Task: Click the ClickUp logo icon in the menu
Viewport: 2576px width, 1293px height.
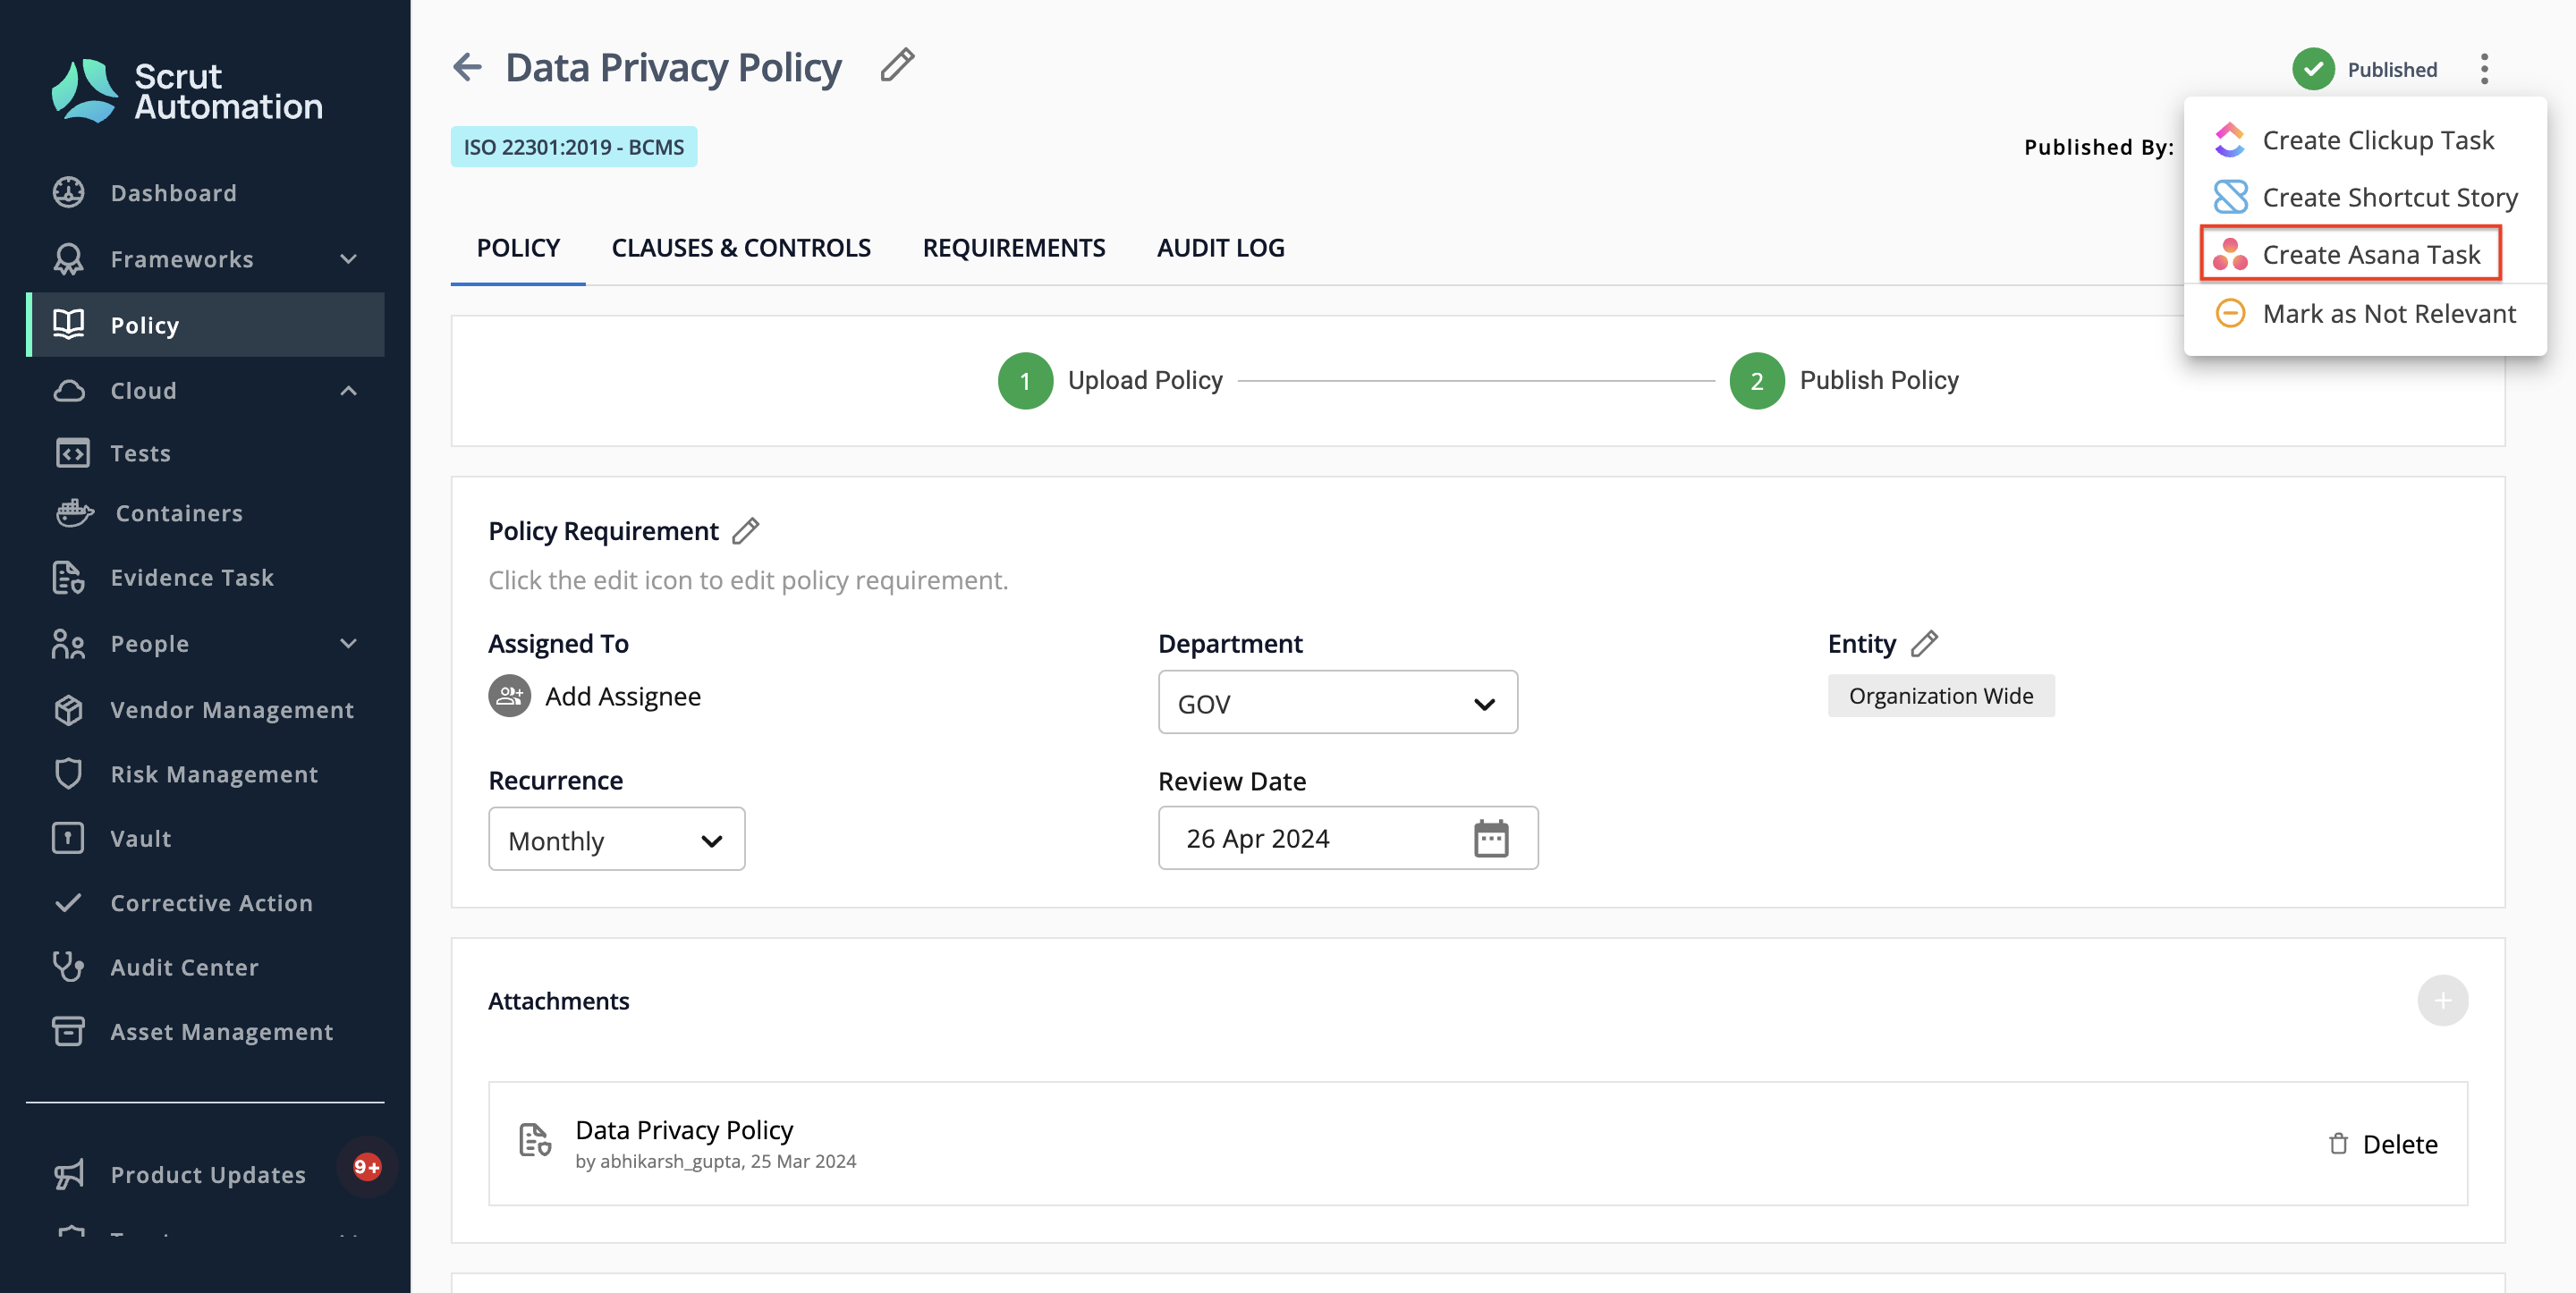Action: point(2229,140)
